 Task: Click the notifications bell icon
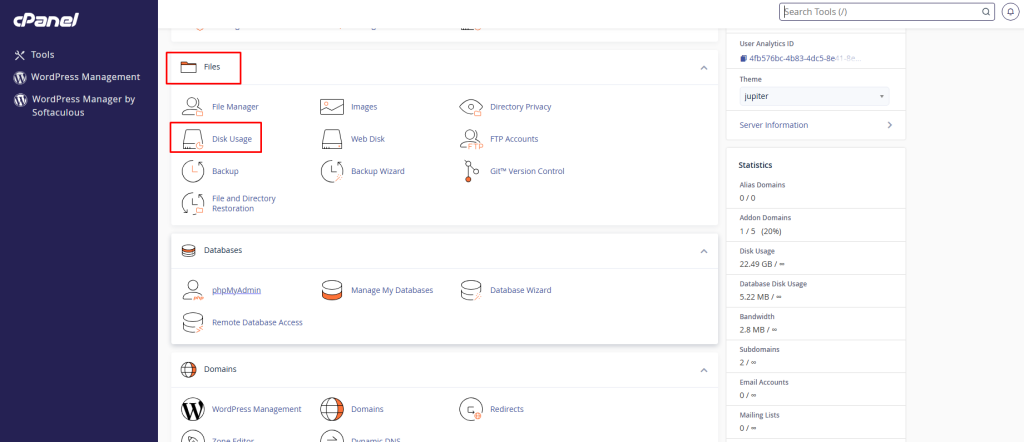pos(1008,12)
